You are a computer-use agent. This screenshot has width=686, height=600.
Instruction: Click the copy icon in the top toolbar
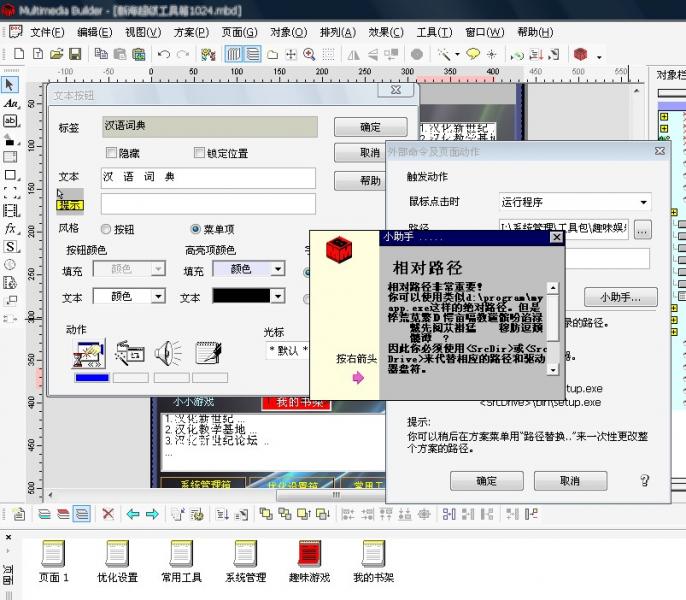[x=101, y=54]
